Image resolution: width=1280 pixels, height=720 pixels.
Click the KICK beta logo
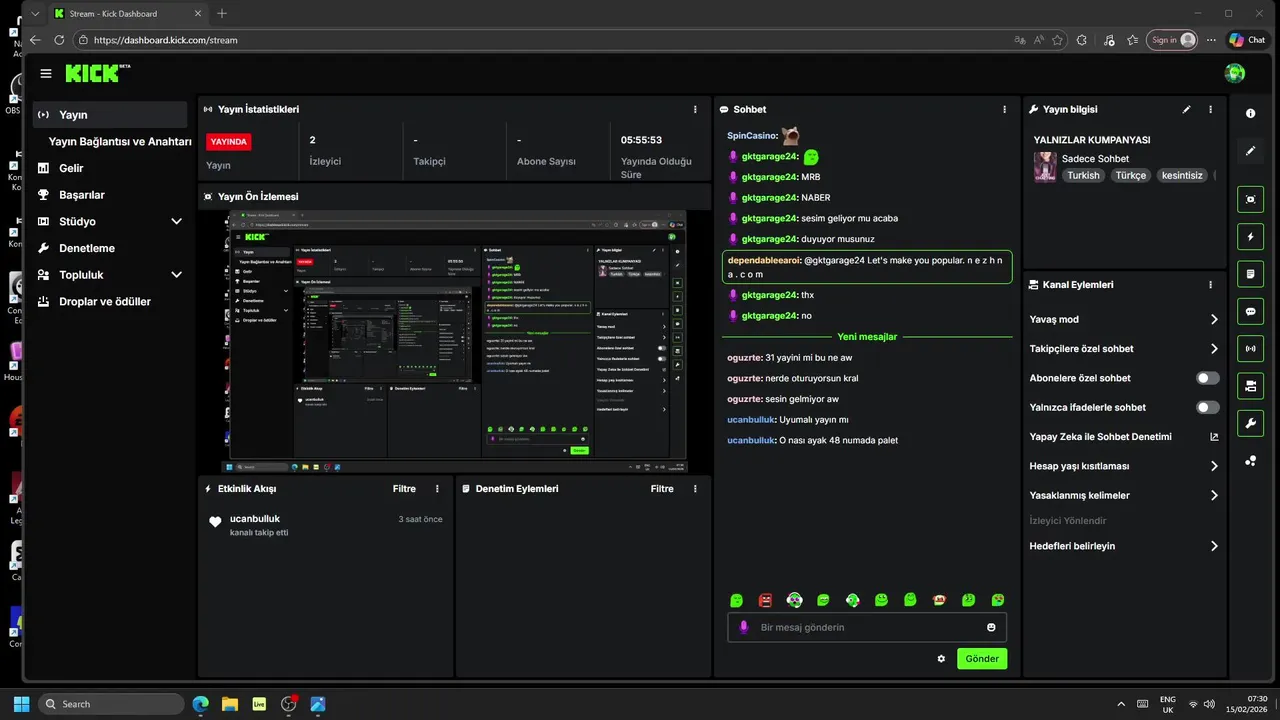point(97,73)
